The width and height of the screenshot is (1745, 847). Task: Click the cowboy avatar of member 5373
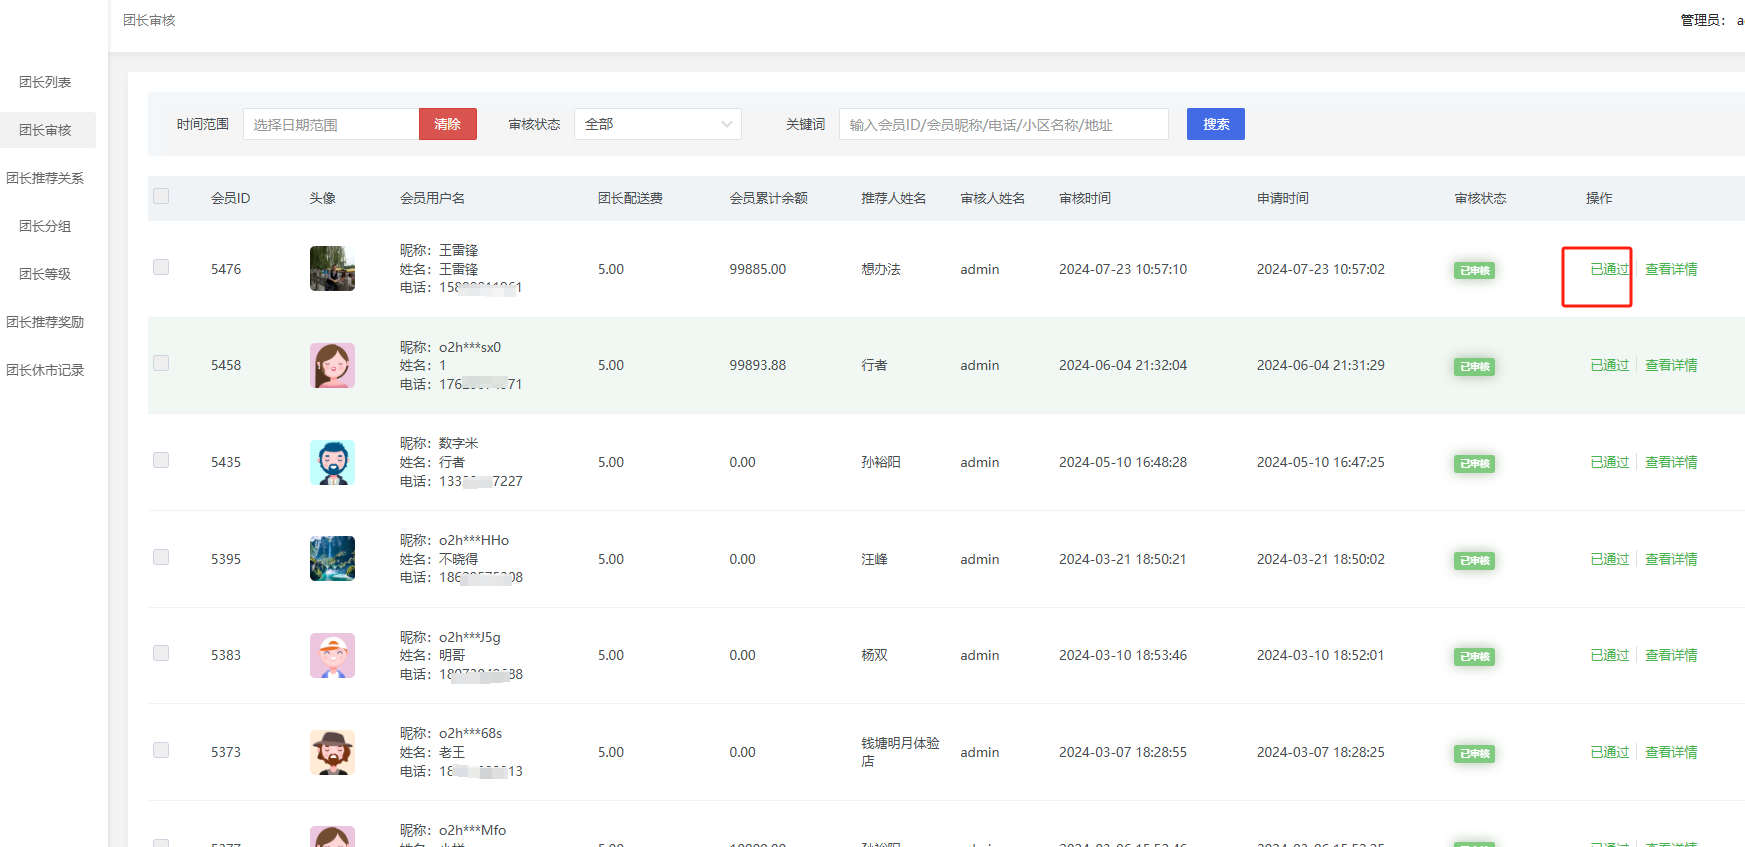[332, 752]
